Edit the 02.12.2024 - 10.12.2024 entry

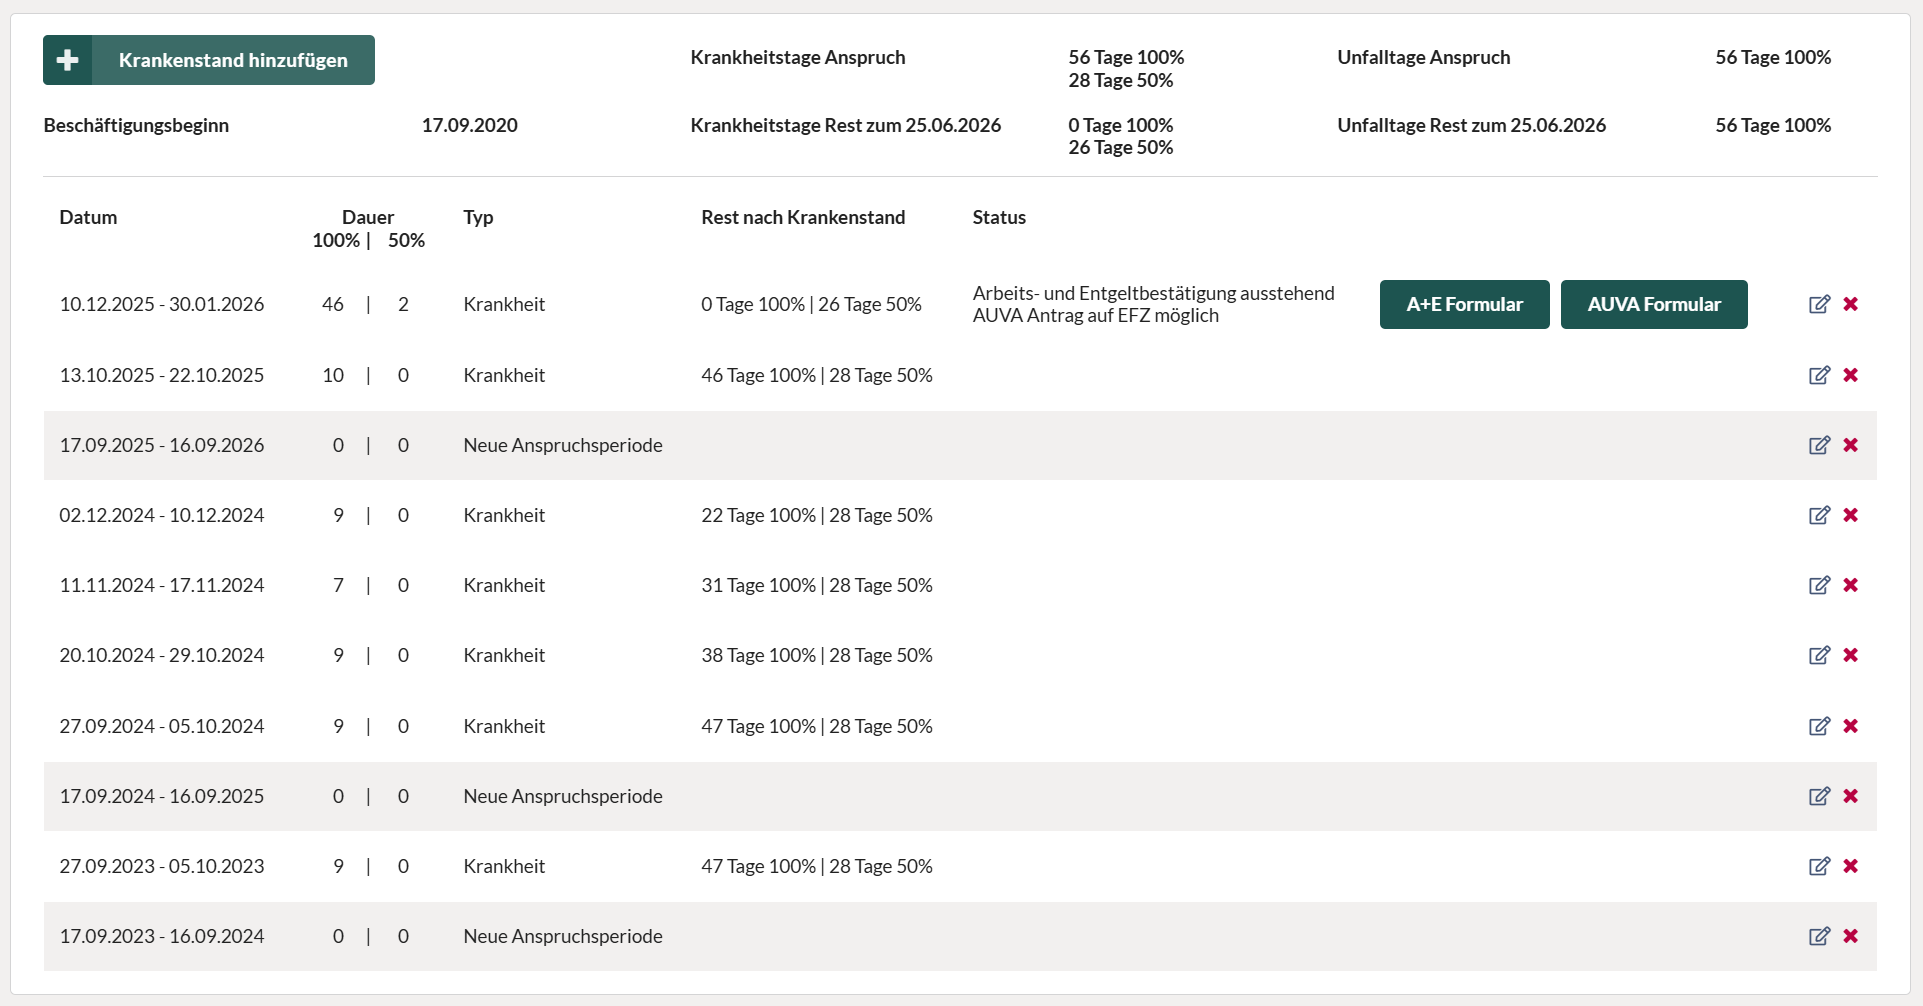coord(1819,515)
